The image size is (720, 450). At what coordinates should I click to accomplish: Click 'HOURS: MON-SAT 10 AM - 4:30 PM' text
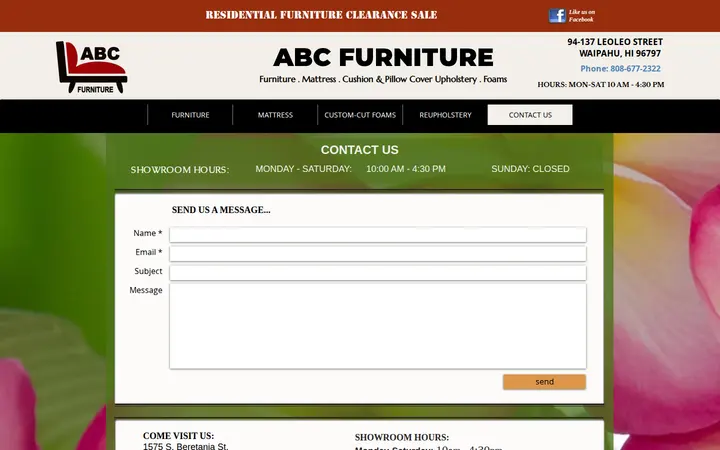(x=601, y=84)
